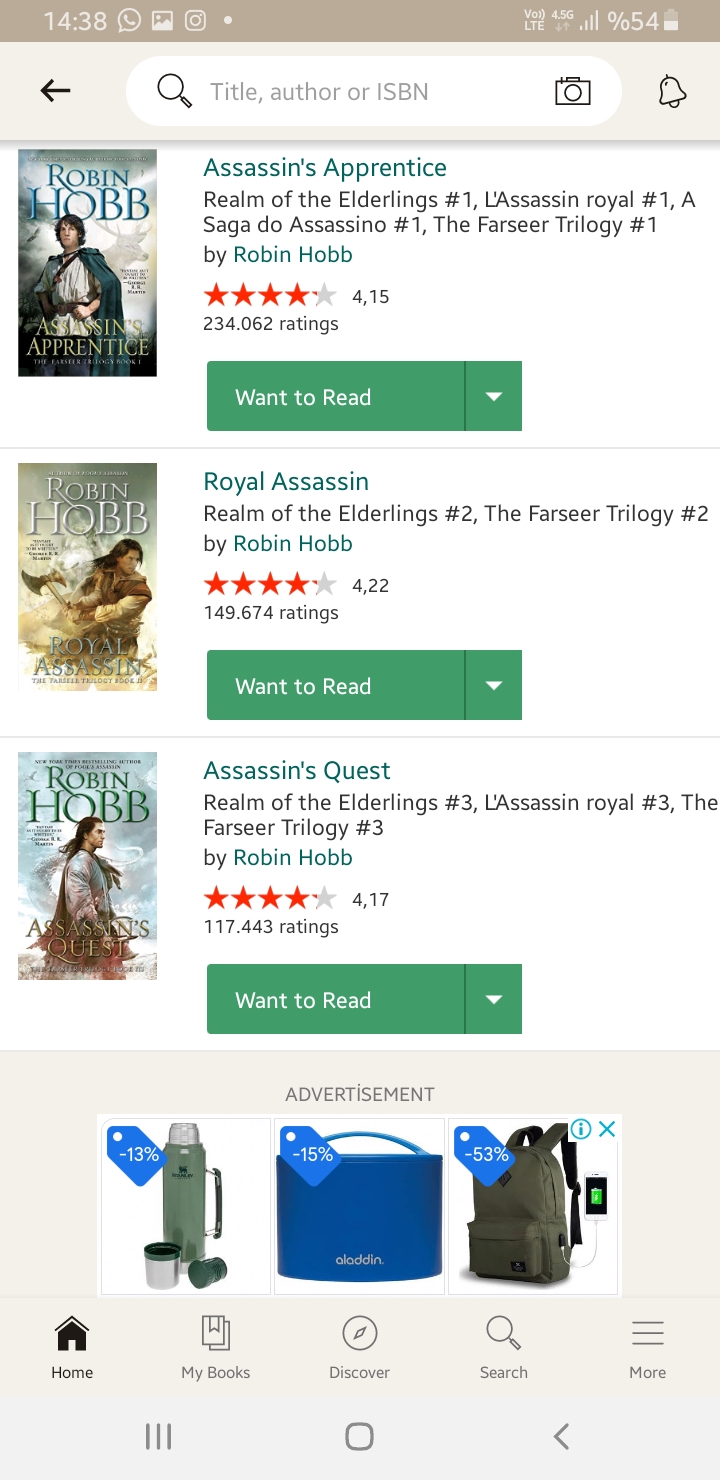Switch to the Discover tab
720x1480 pixels.
pos(360,1347)
